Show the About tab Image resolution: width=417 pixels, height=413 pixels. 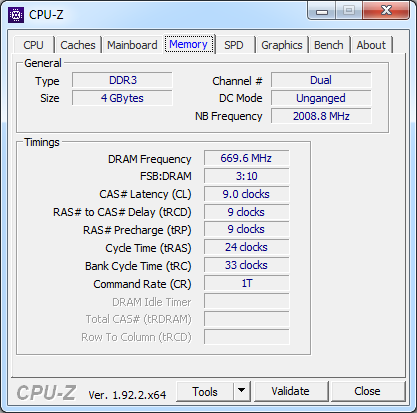click(371, 45)
